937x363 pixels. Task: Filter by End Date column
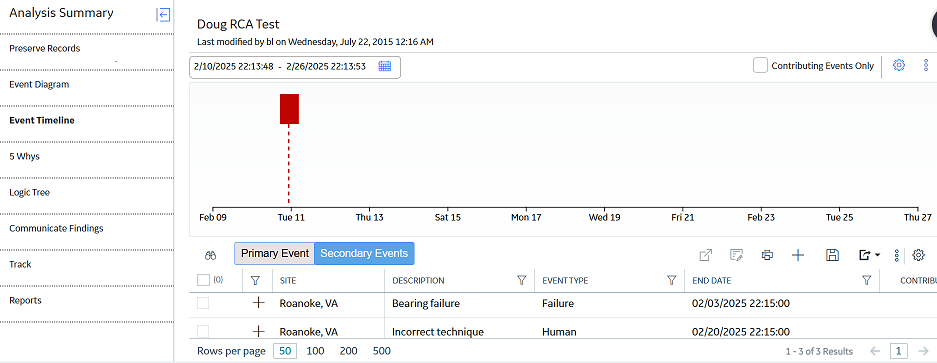point(866,280)
